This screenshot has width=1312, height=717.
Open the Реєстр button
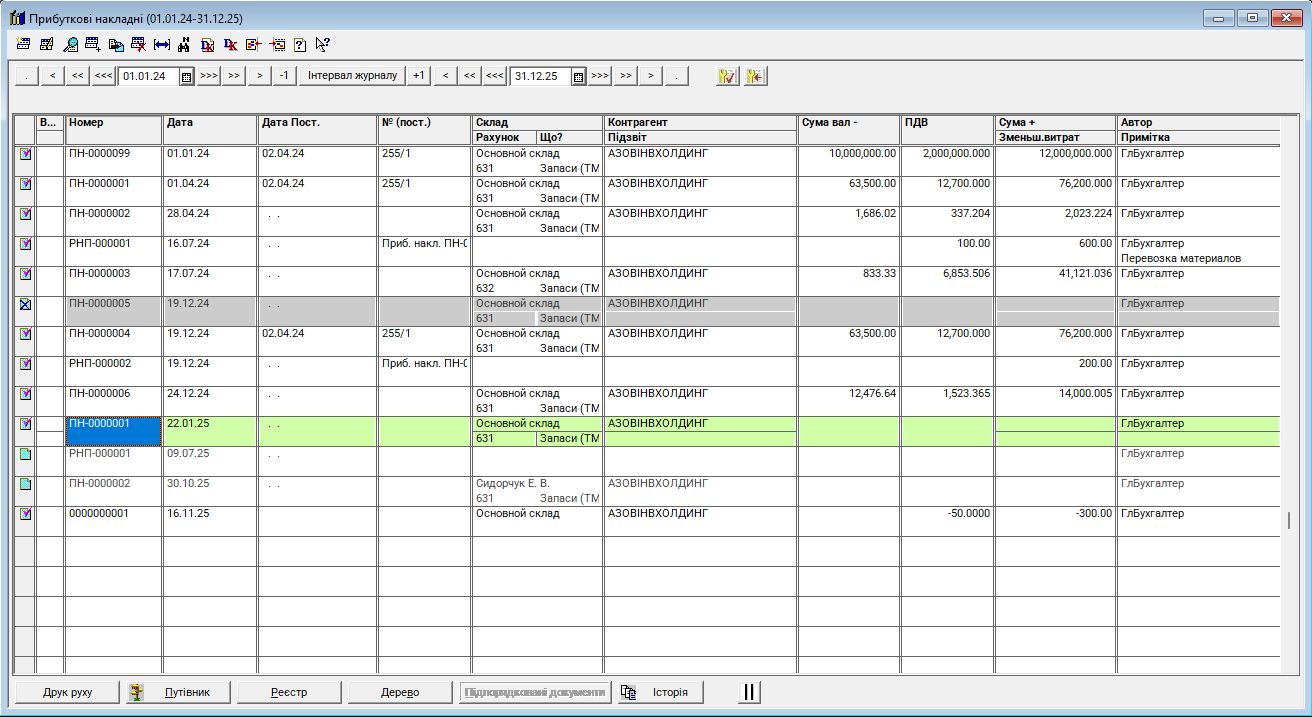click(289, 692)
